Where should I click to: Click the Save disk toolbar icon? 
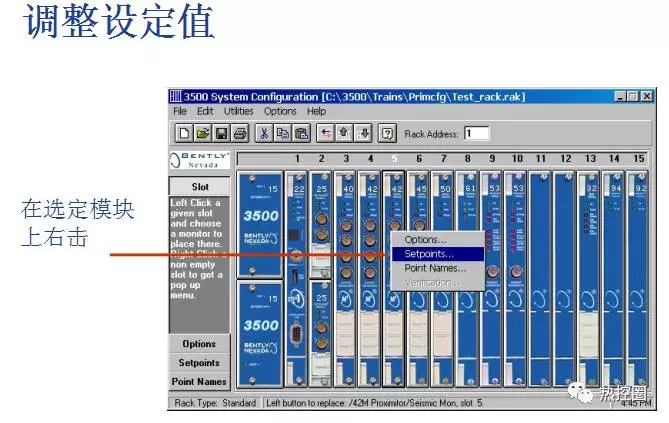tap(221, 133)
